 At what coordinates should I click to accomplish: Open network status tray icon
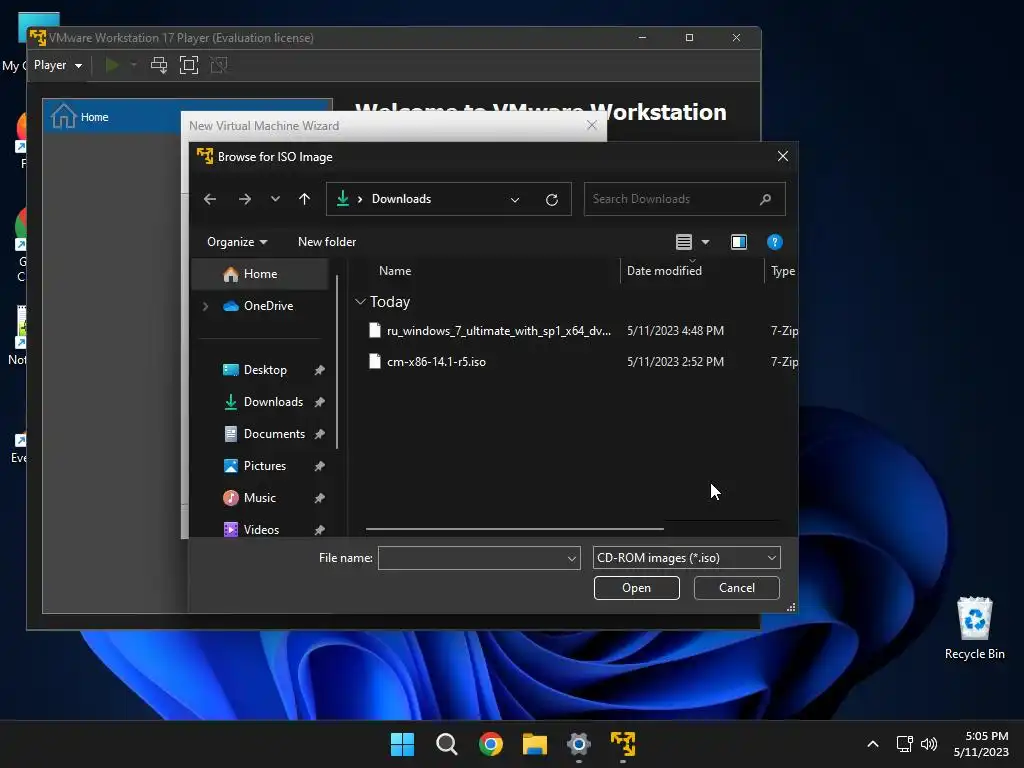pos(904,744)
